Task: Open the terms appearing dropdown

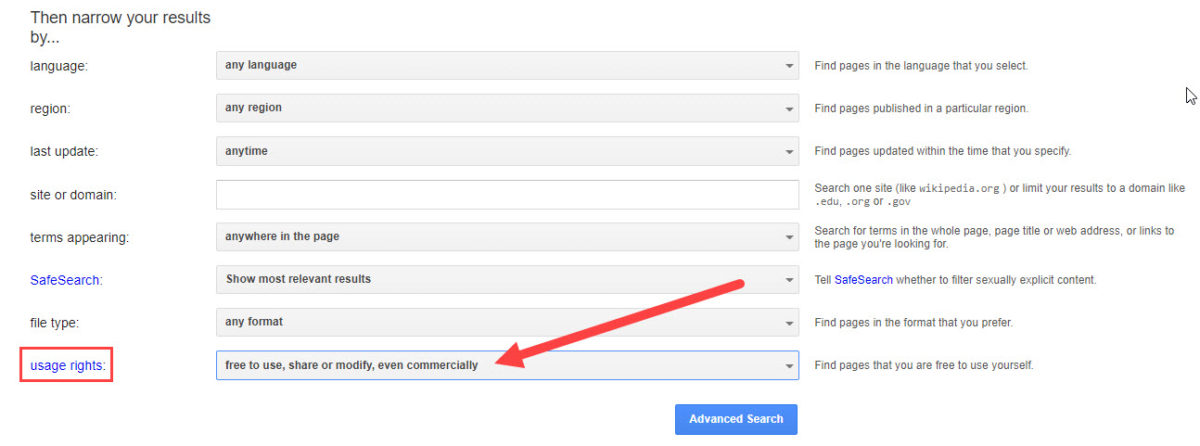Action: click(507, 237)
